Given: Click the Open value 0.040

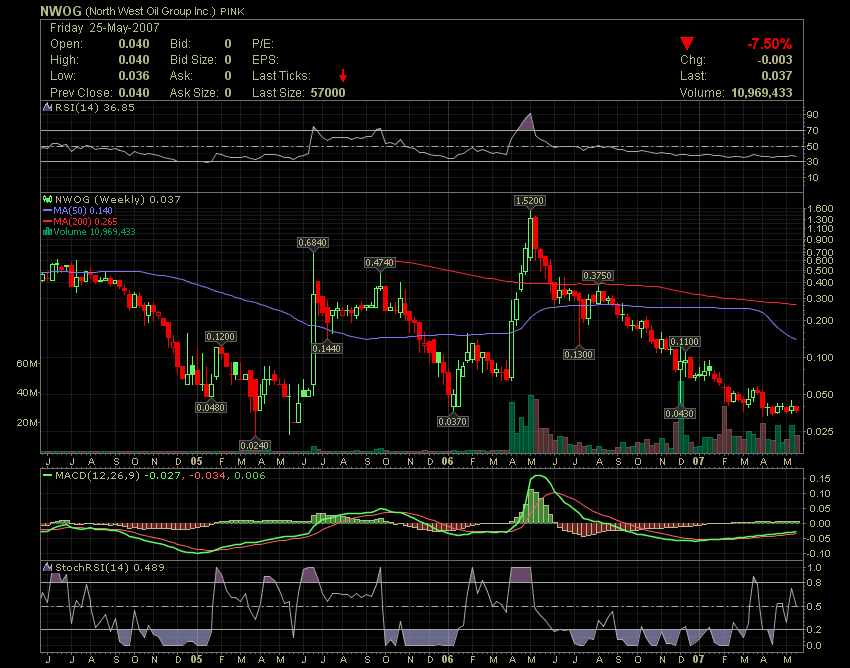Looking at the screenshot, I should (134, 44).
